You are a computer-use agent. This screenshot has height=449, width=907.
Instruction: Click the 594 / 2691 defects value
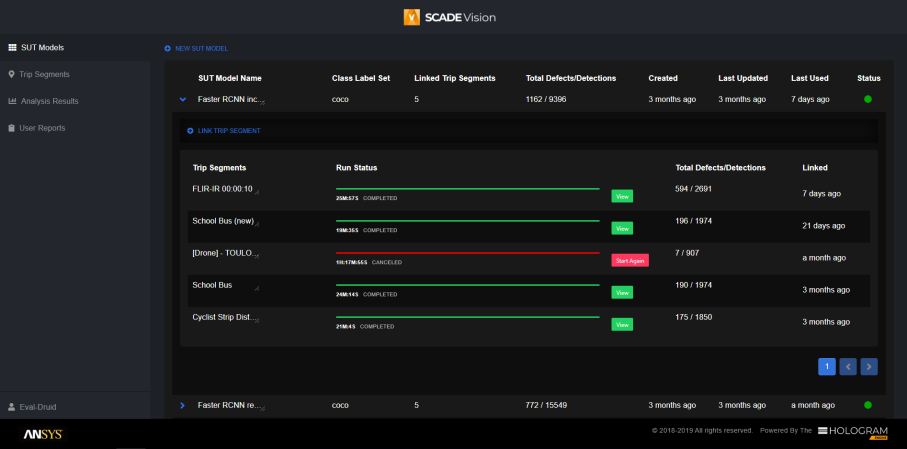pyautogui.click(x=694, y=189)
